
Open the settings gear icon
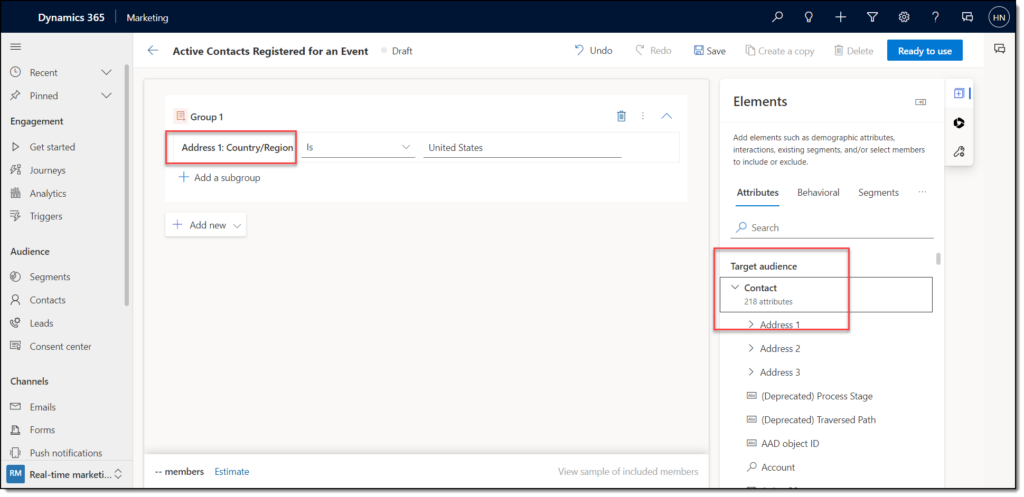(904, 18)
